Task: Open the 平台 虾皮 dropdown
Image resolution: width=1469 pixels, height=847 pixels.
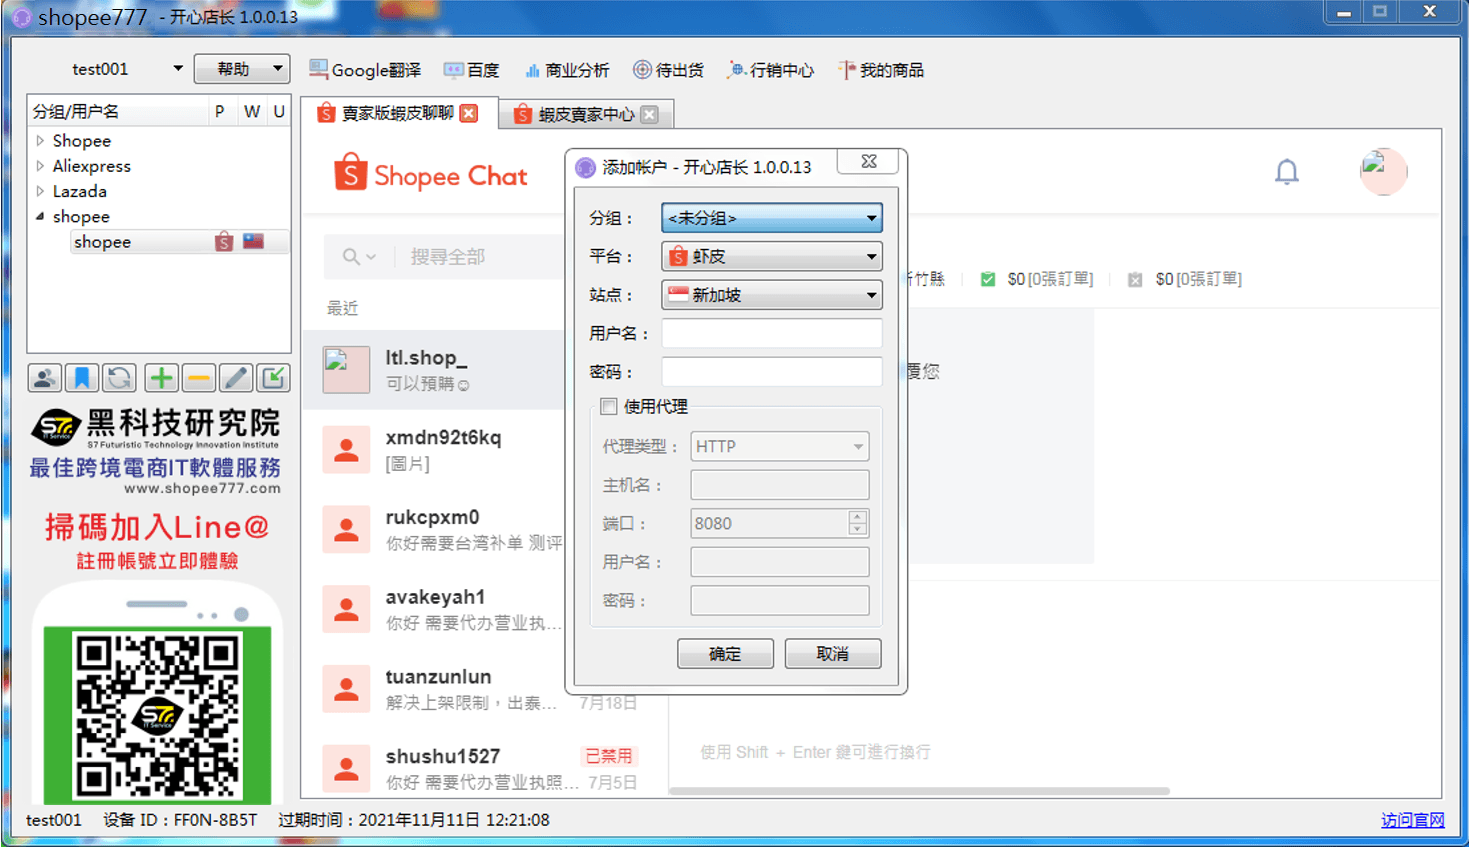Action: pos(772,256)
